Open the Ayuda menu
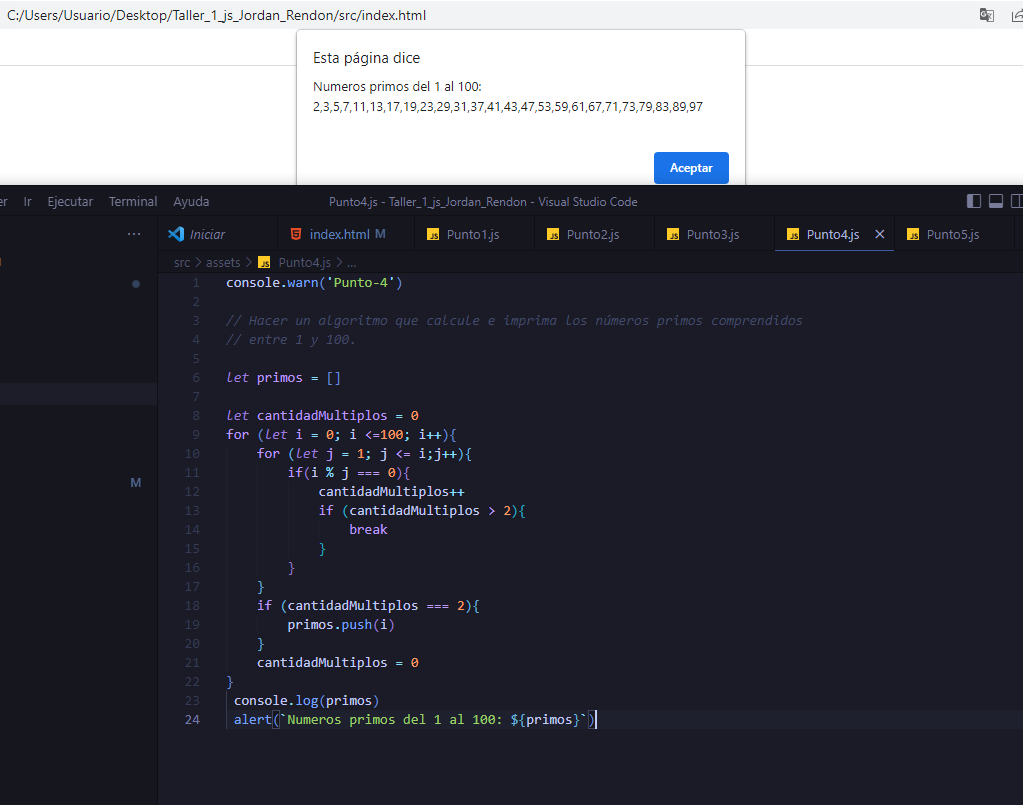1023x805 pixels. [191, 202]
